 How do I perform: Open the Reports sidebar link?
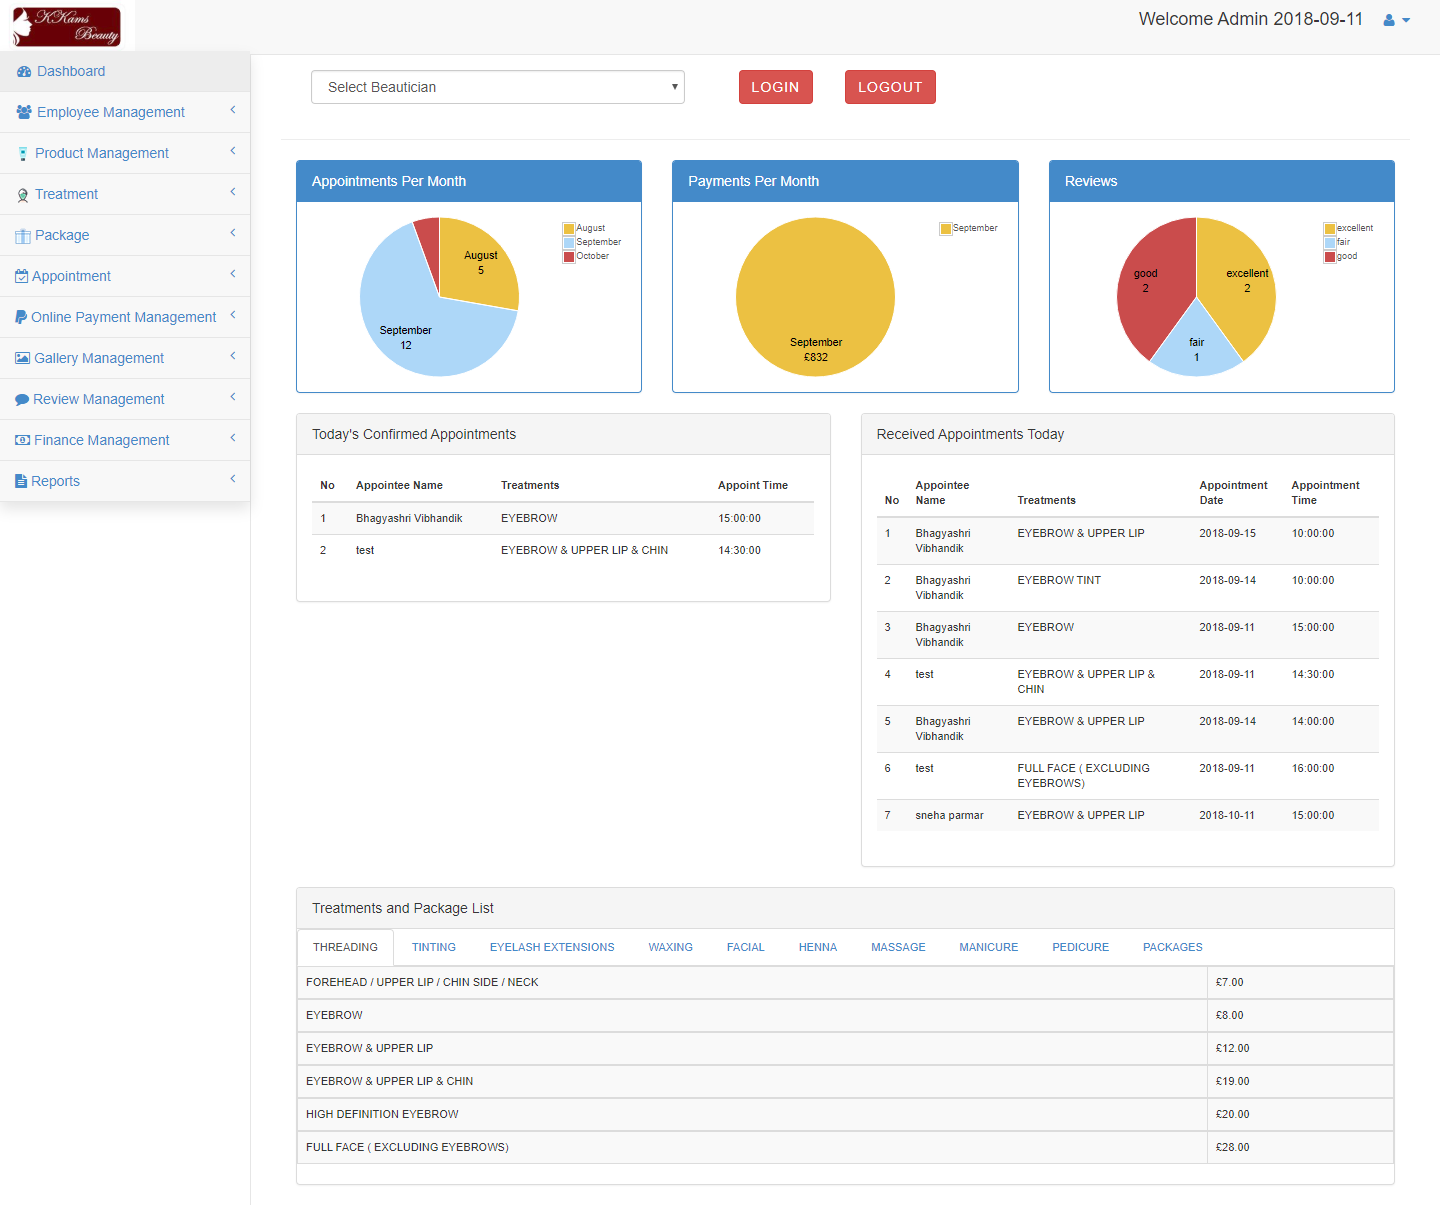click(x=55, y=481)
